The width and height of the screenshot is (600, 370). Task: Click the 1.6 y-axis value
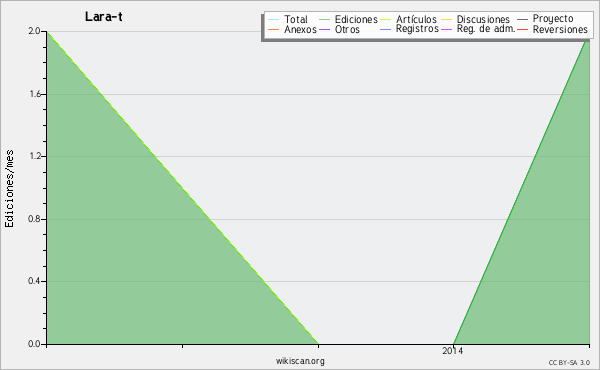(34, 94)
